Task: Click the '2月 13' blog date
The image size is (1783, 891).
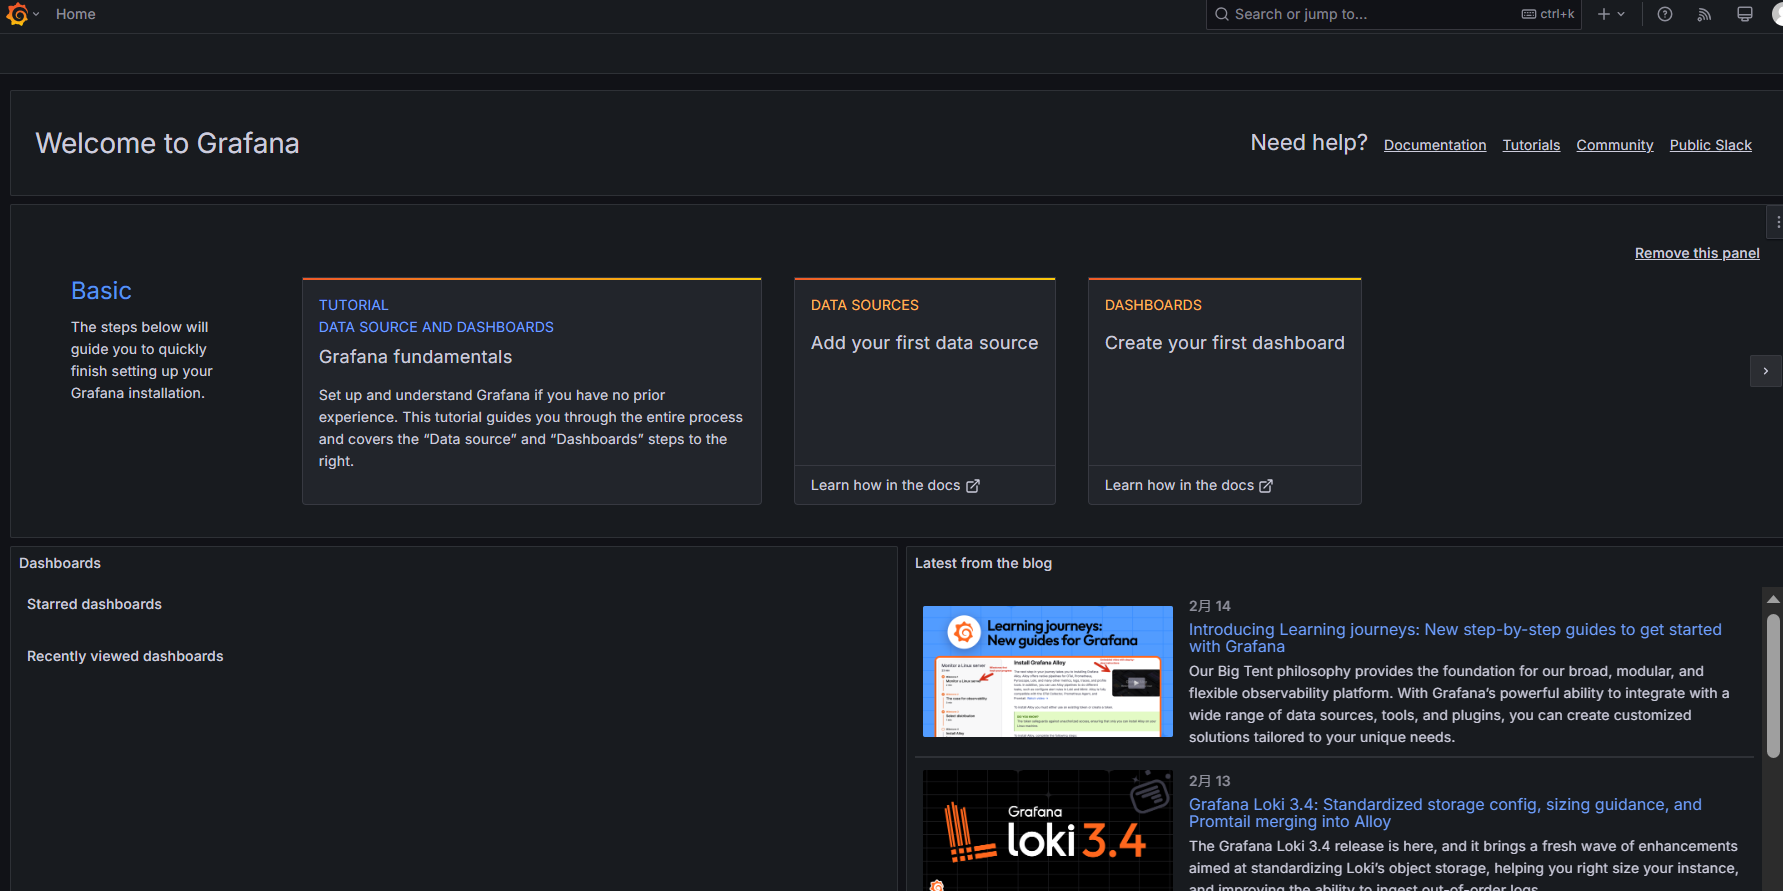Action: click(1210, 781)
